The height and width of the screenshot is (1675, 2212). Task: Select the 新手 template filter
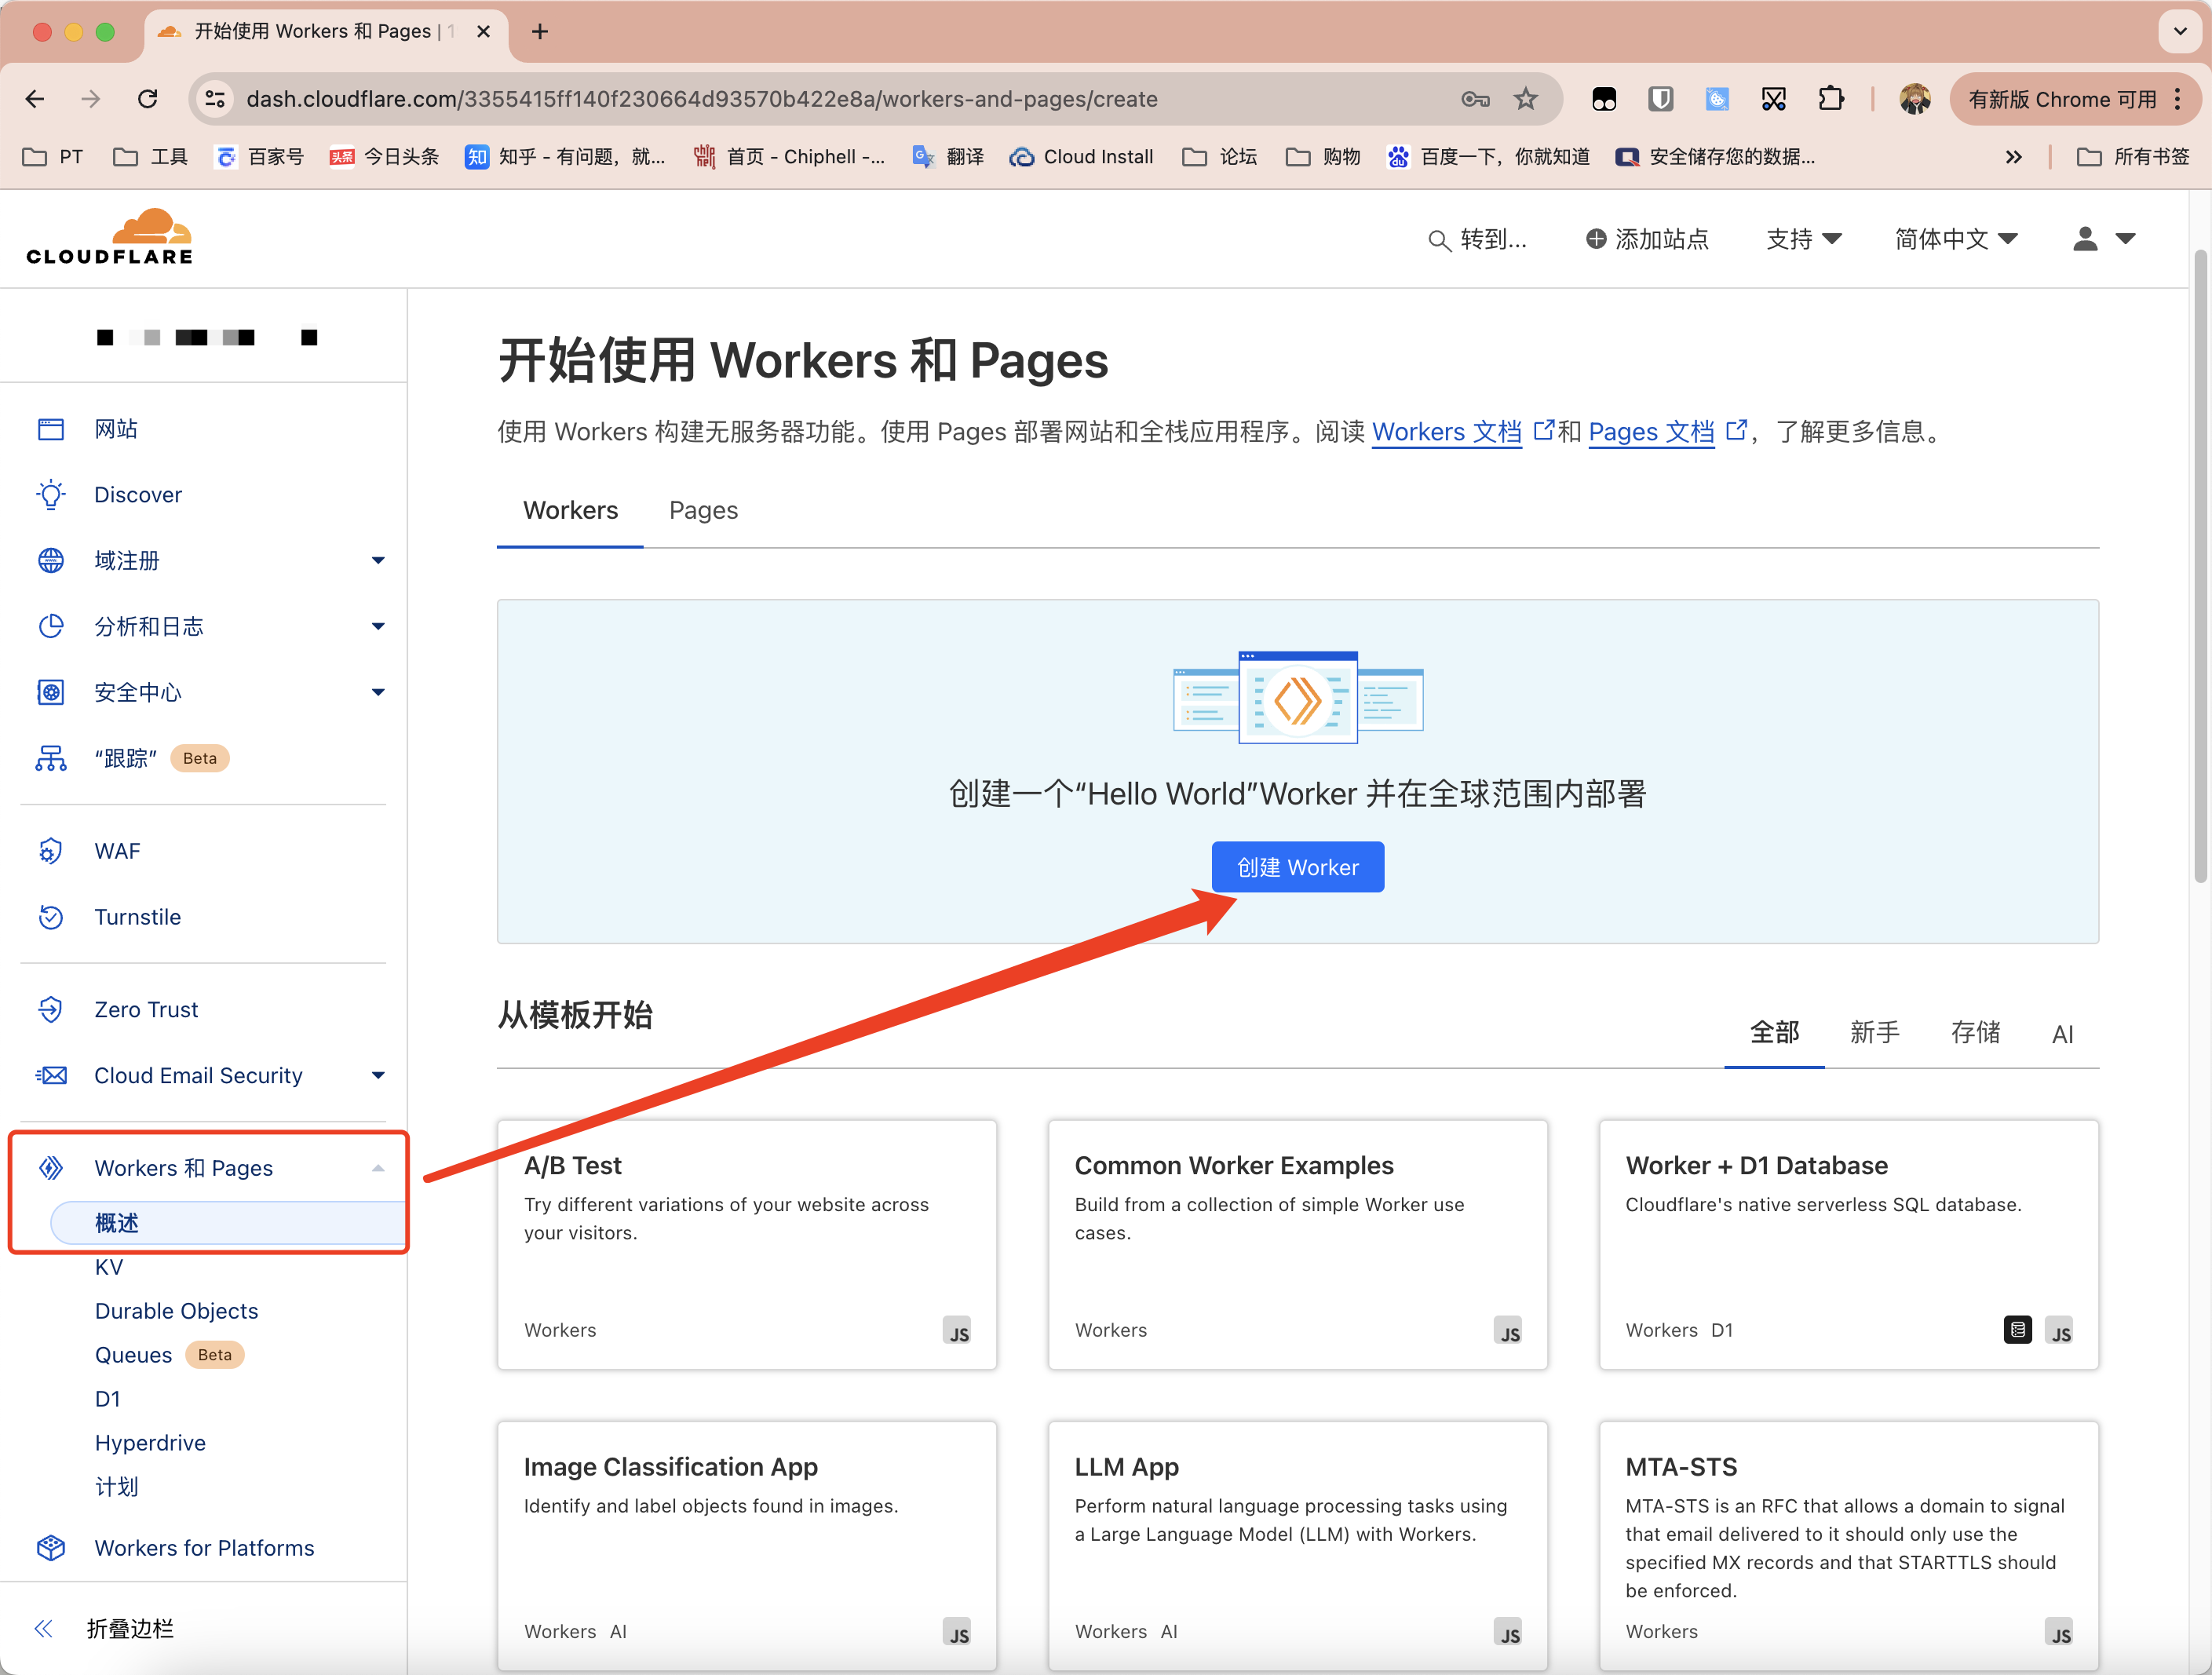point(1874,1033)
